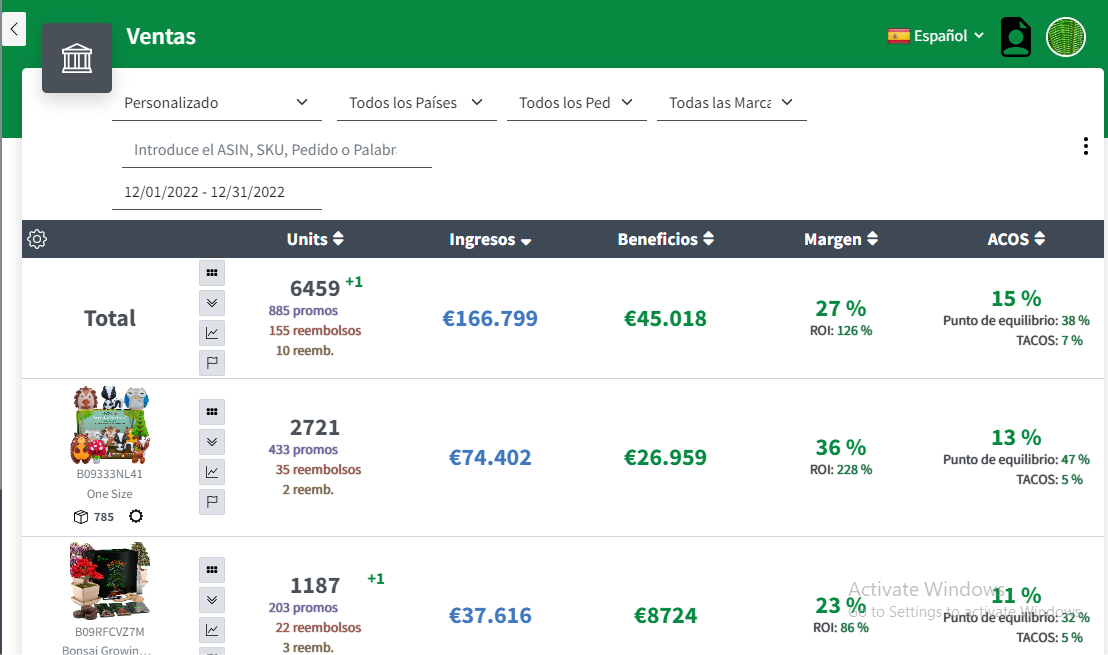1108x655 pixels.
Task: Expand Total row double chevron icon
Action: [x=212, y=303]
